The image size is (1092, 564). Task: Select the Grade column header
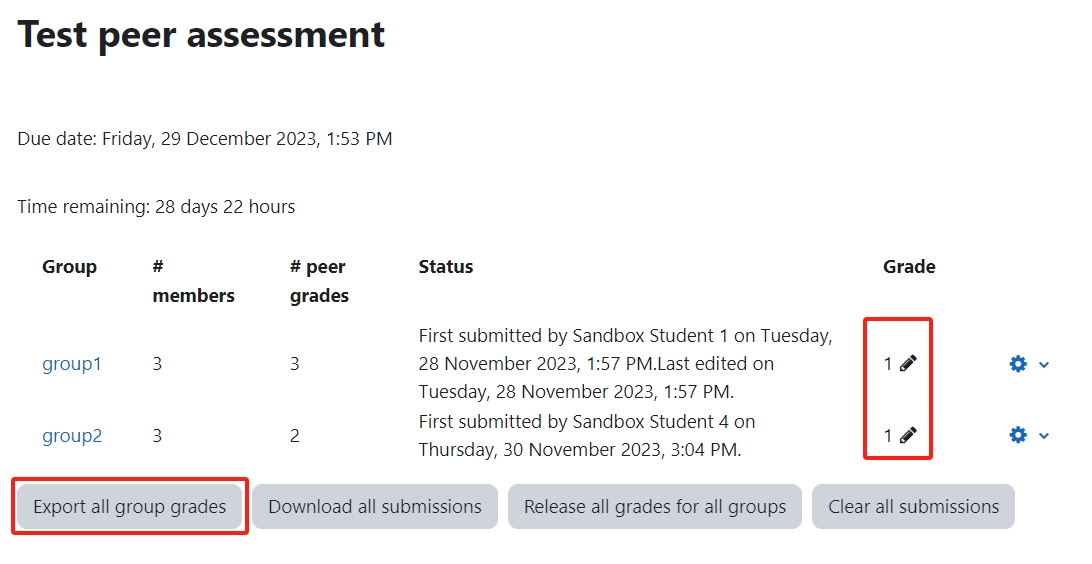(909, 267)
